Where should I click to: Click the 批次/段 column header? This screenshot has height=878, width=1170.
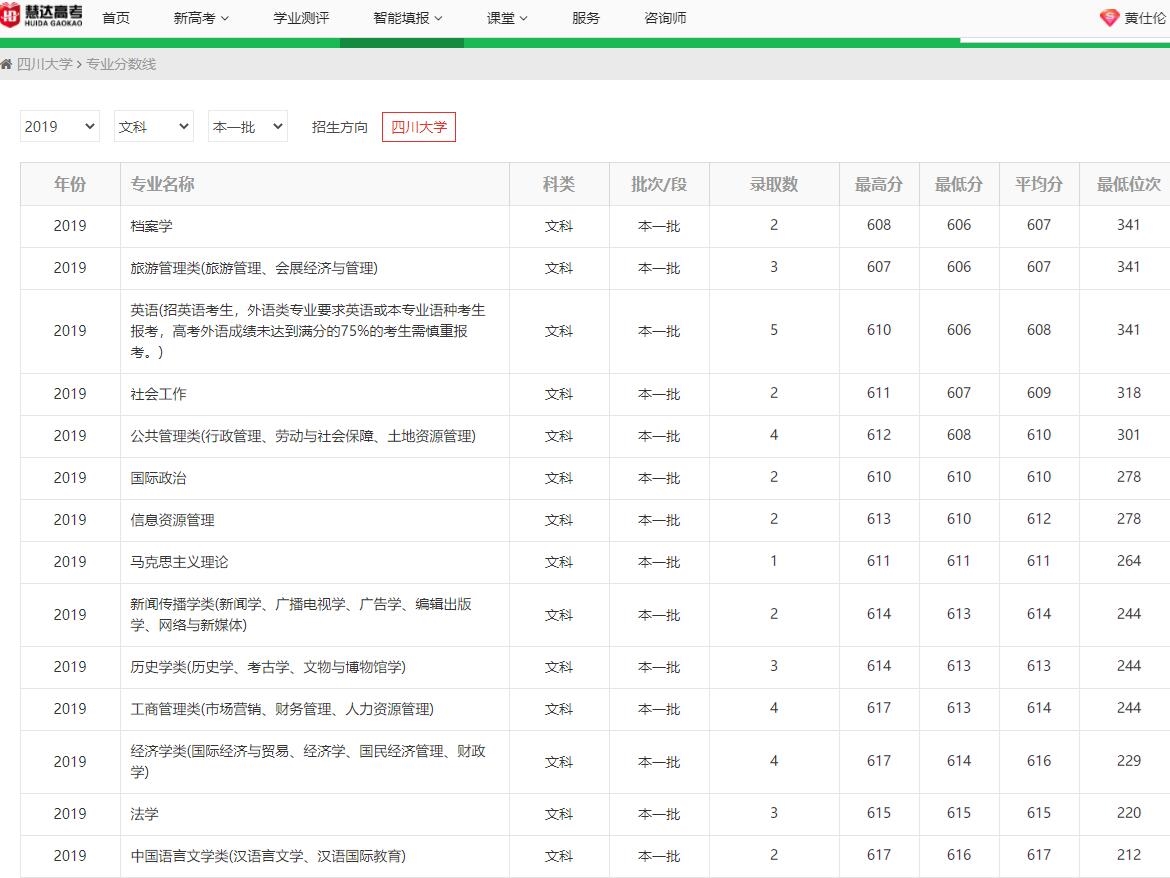(659, 184)
